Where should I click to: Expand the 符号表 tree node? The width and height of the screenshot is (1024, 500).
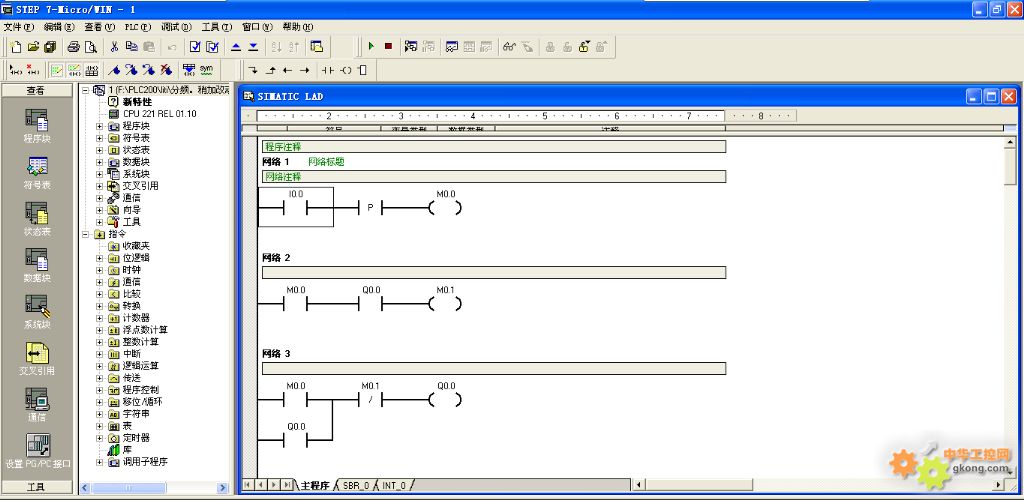click(x=100, y=138)
